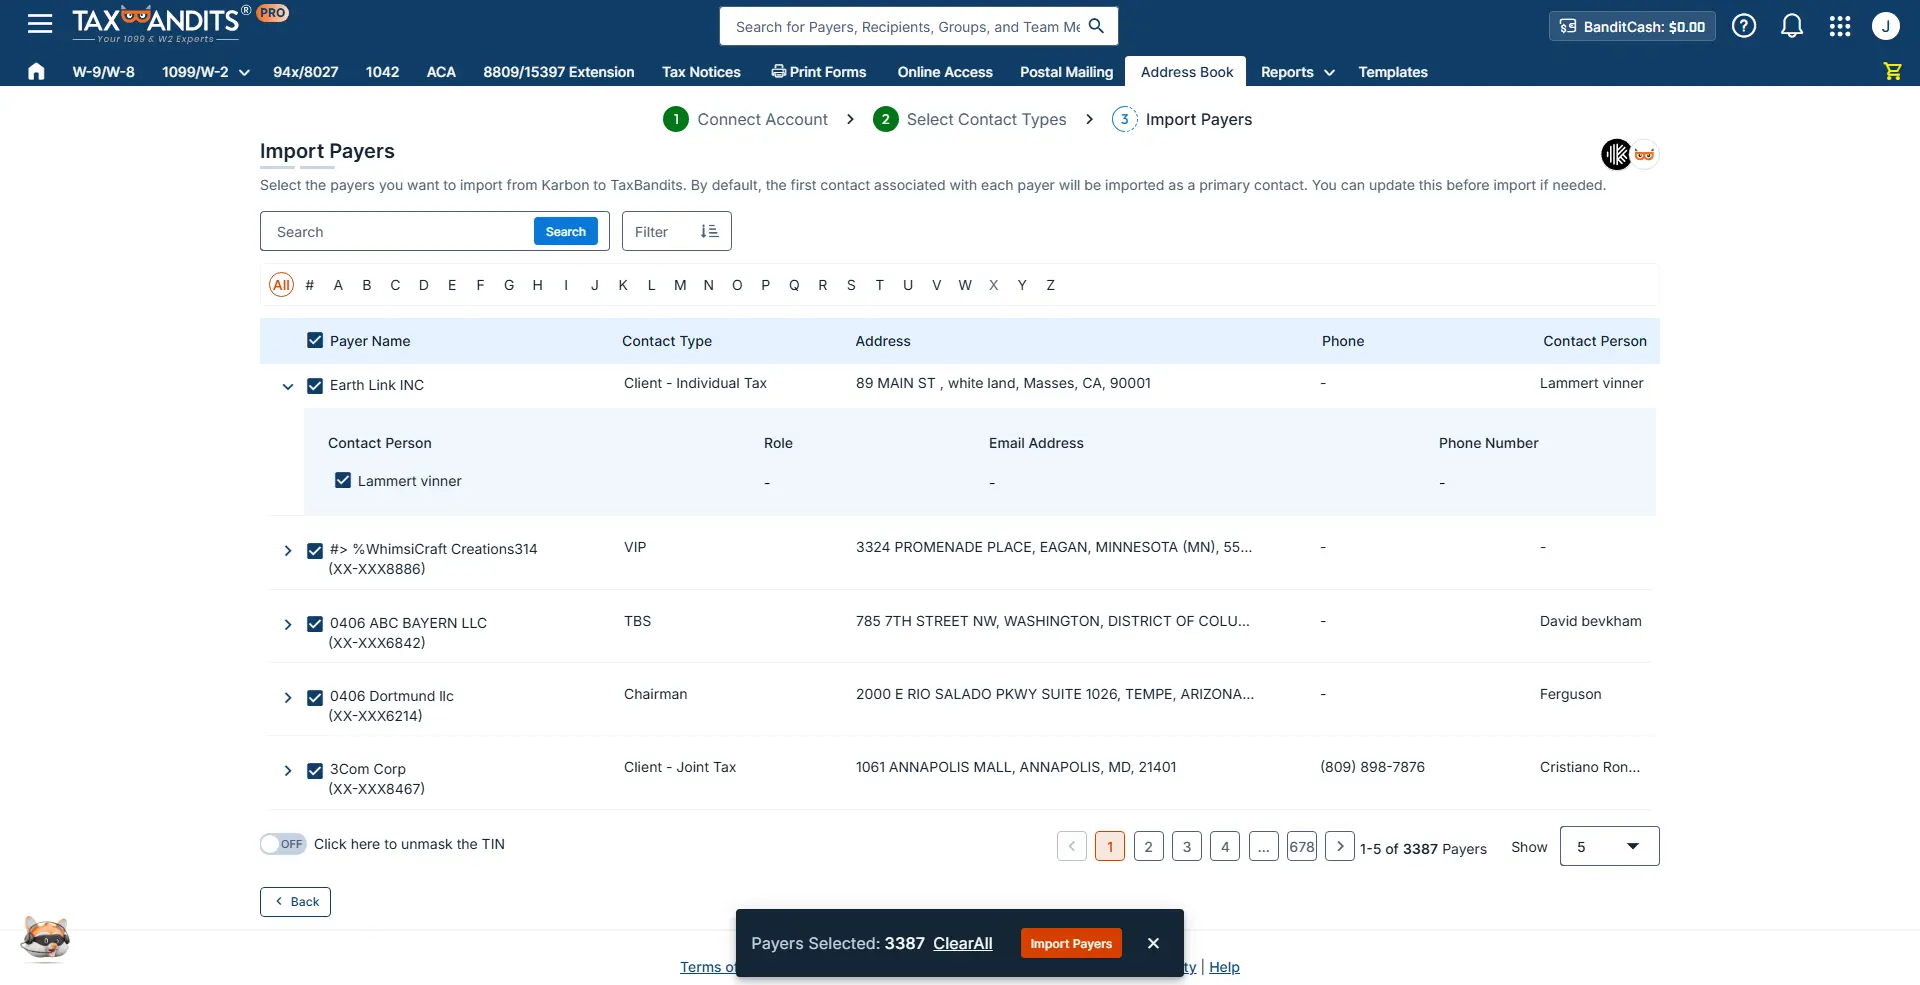The image size is (1920, 985).
Task: Click the sort icon in Filter box
Action: click(x=709, y=231)
